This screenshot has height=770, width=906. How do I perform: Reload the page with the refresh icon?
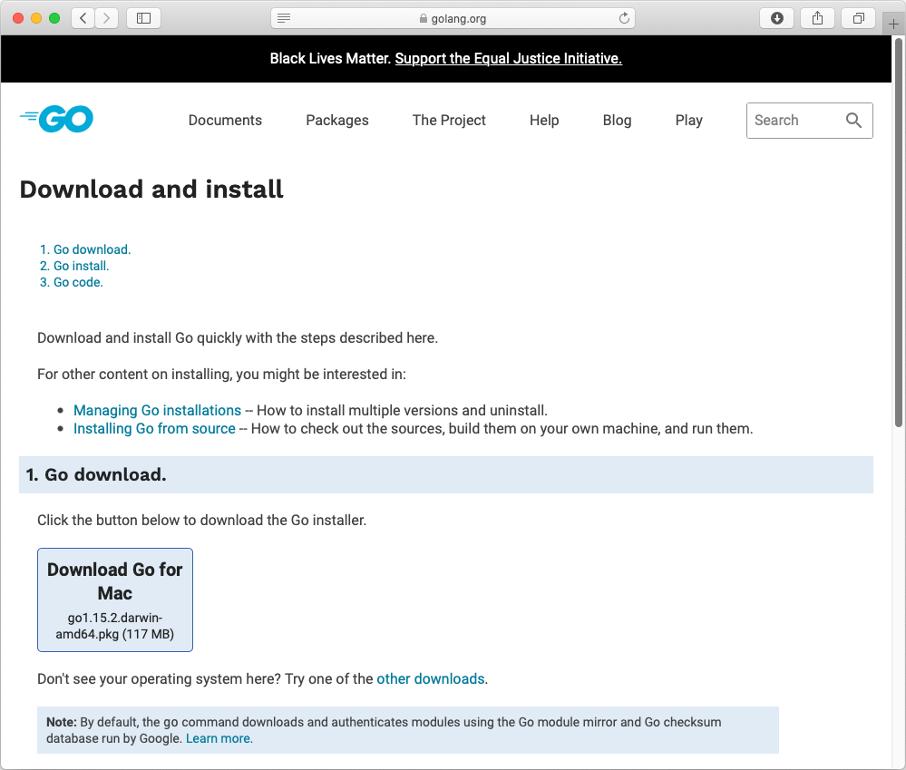(x=624, y=18)
